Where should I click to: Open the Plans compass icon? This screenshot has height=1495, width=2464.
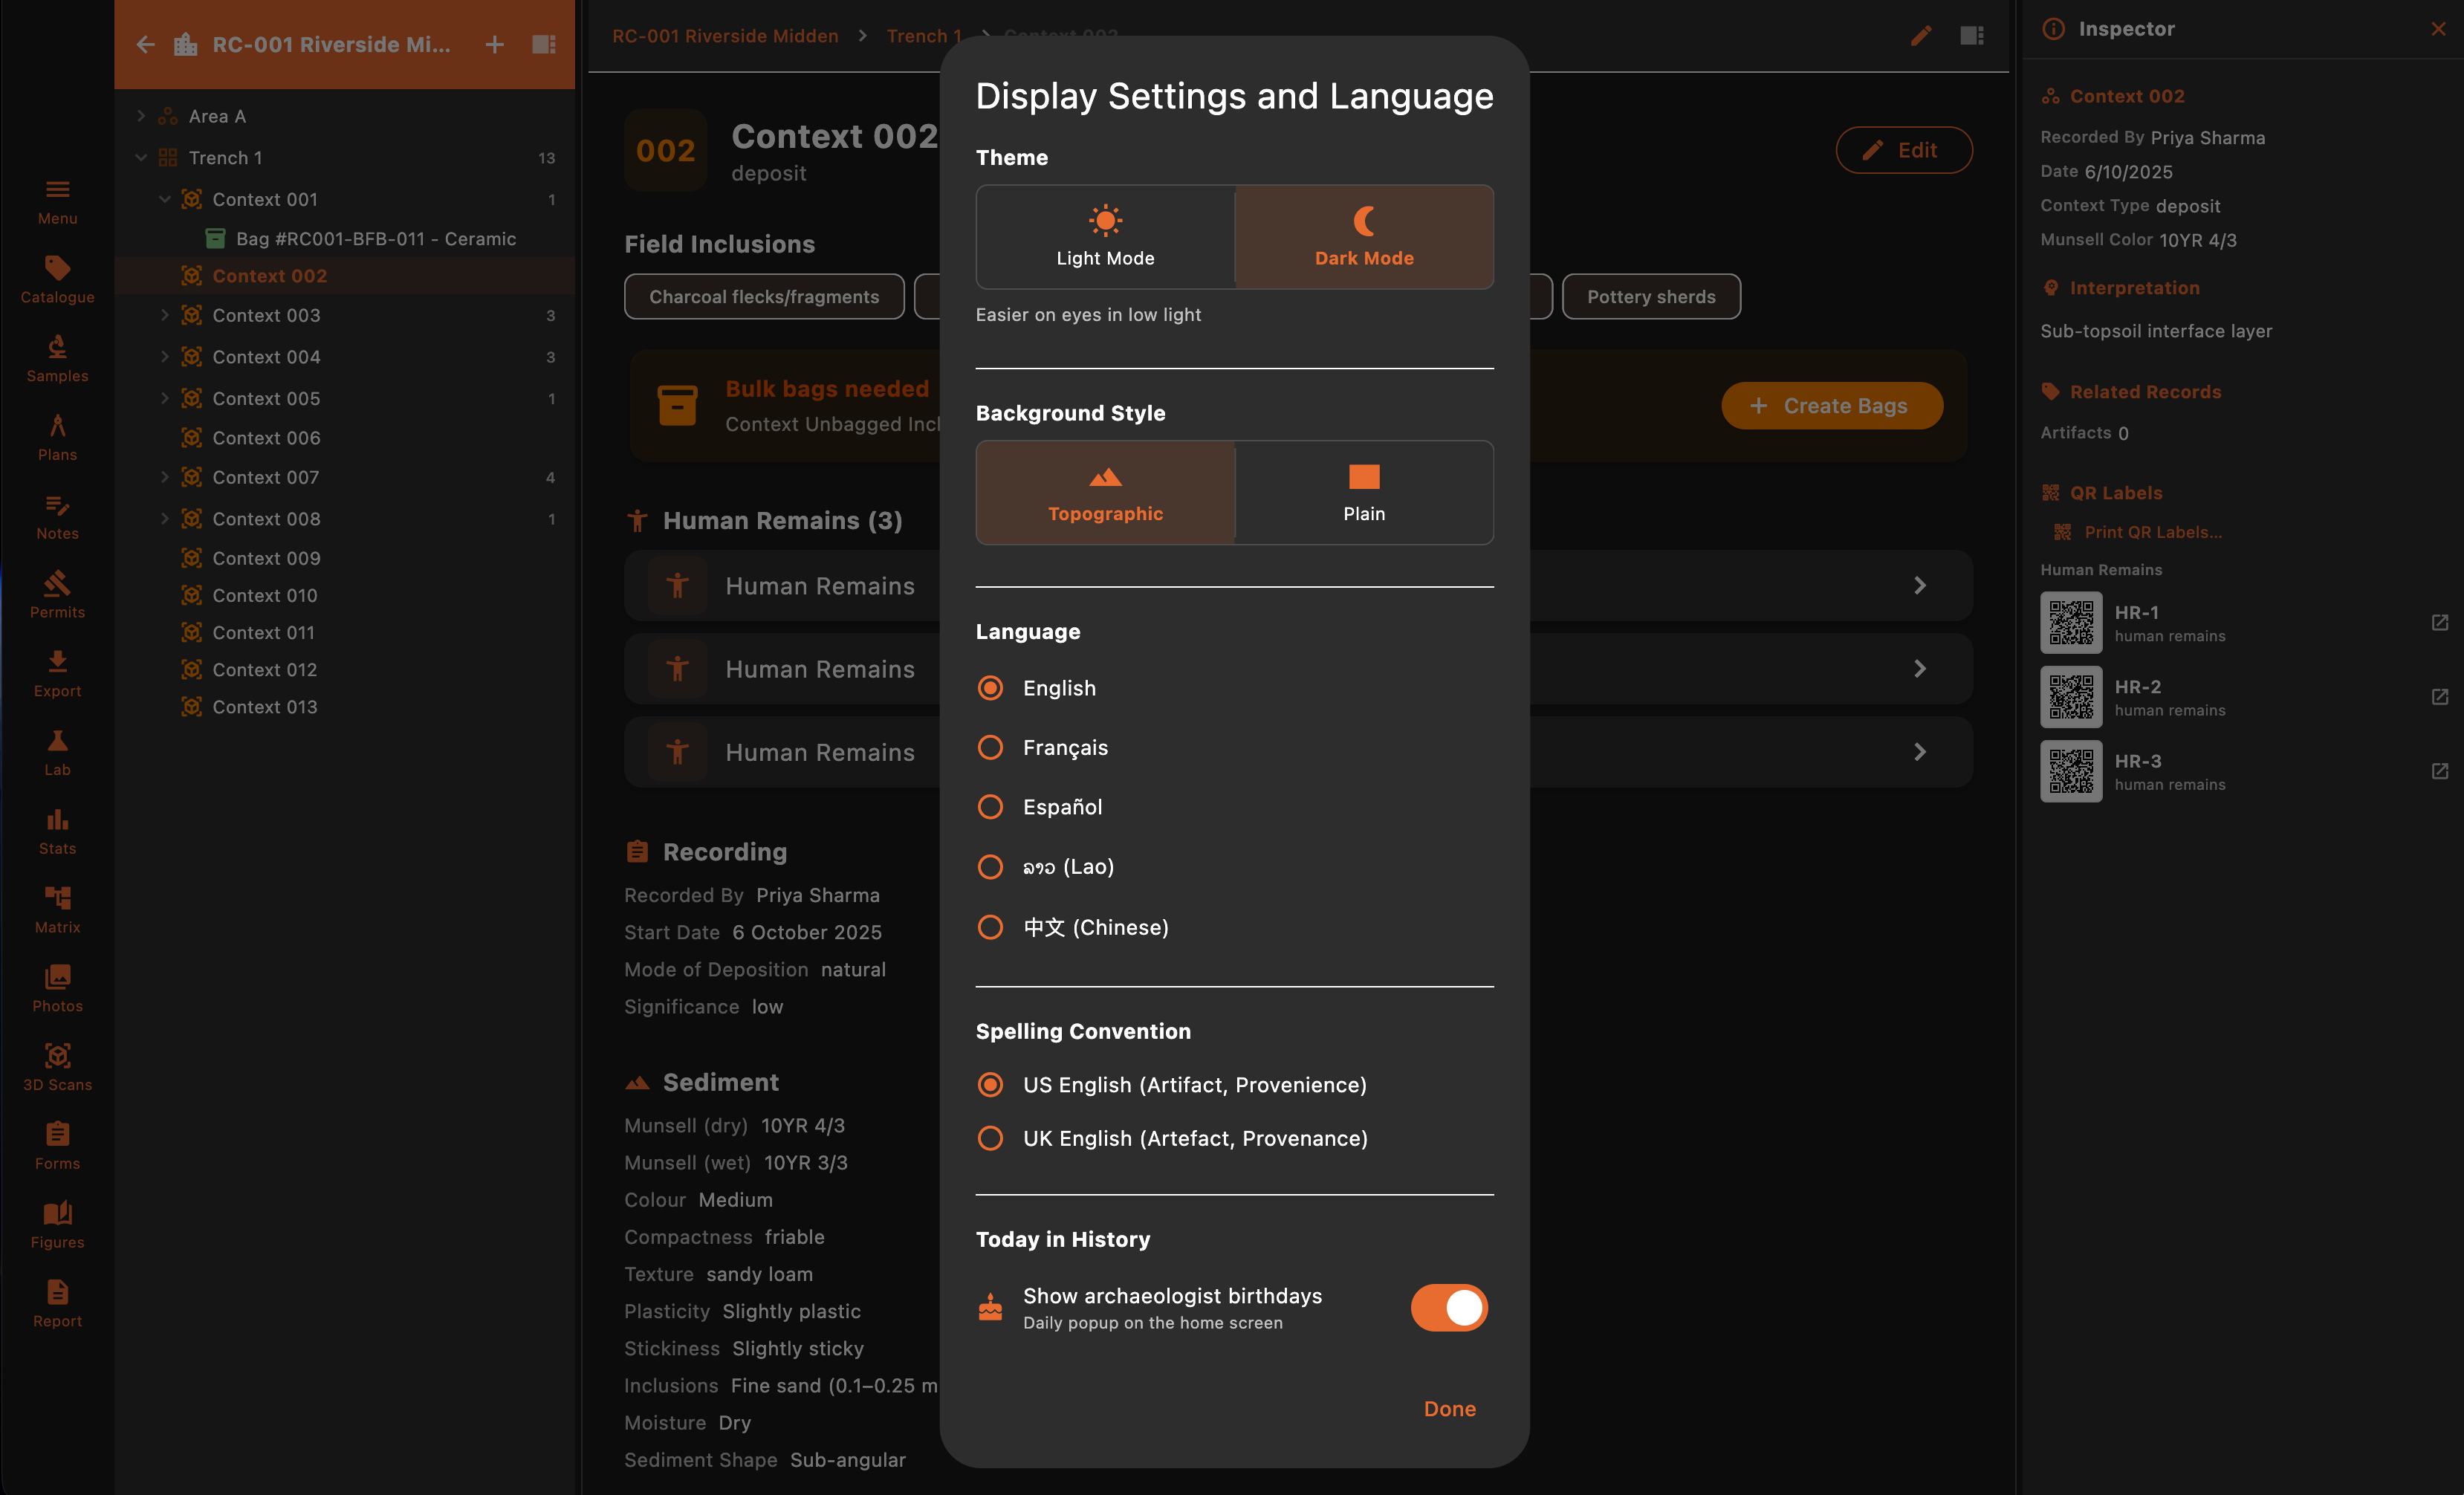[57, 437]
